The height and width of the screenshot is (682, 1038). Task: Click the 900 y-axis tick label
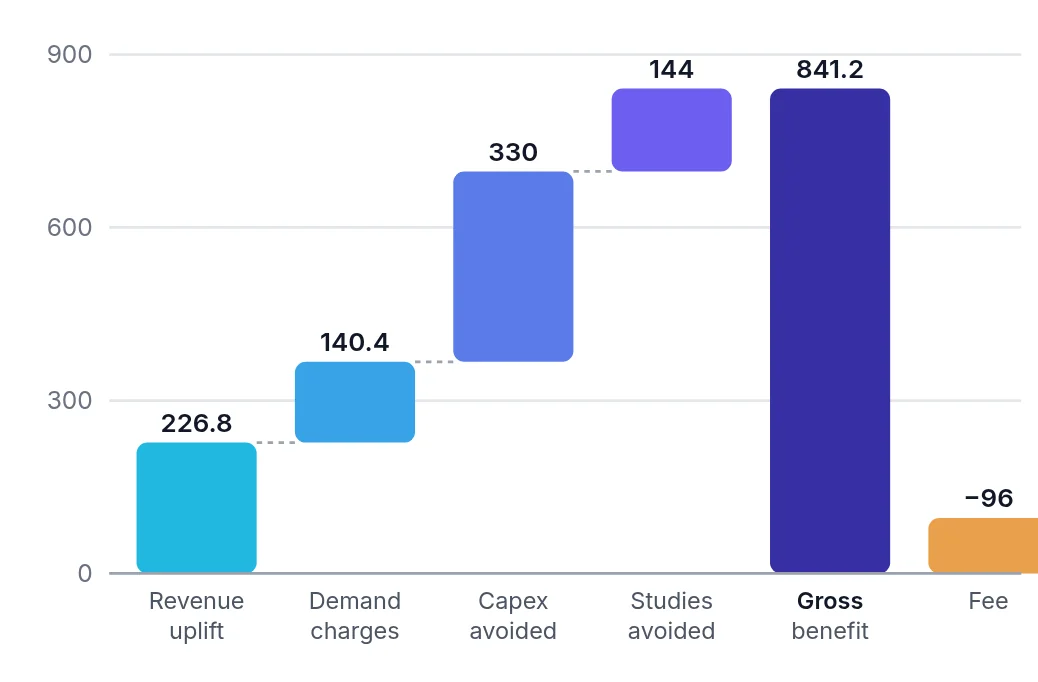point(70,54)
